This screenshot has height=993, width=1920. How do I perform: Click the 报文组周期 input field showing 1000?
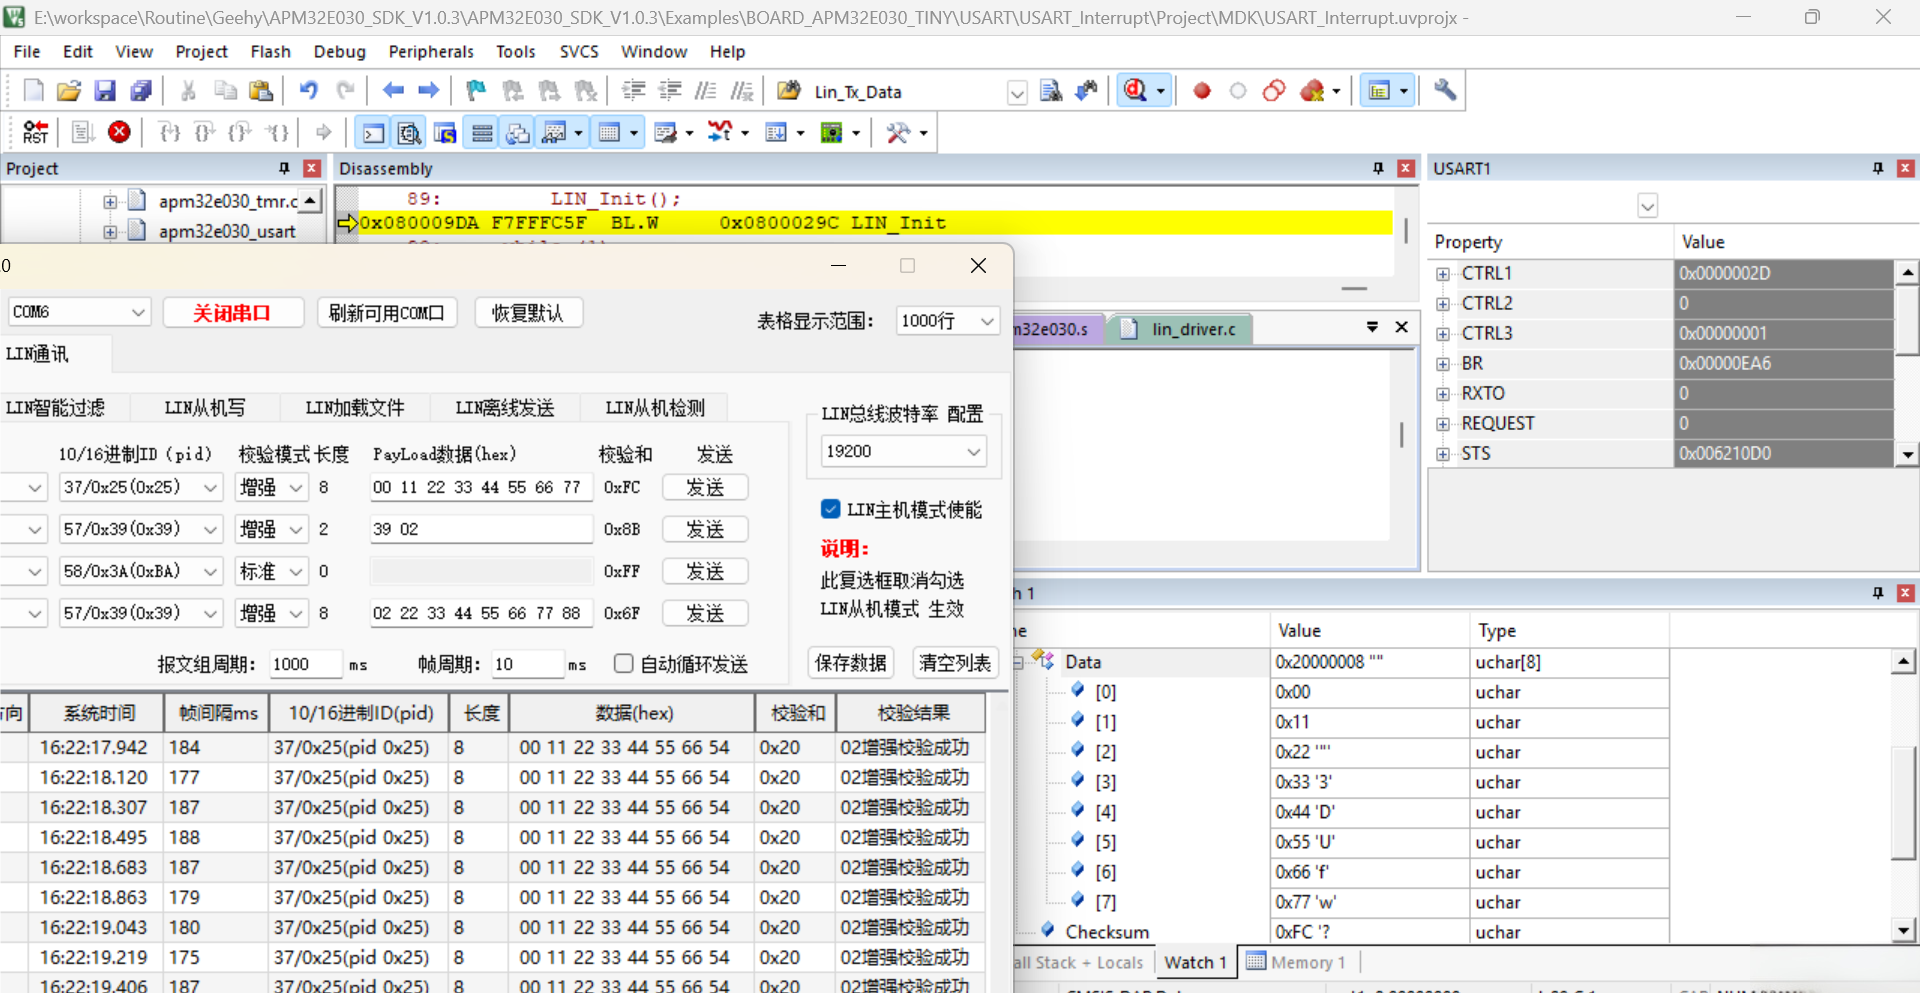(302, 664)
